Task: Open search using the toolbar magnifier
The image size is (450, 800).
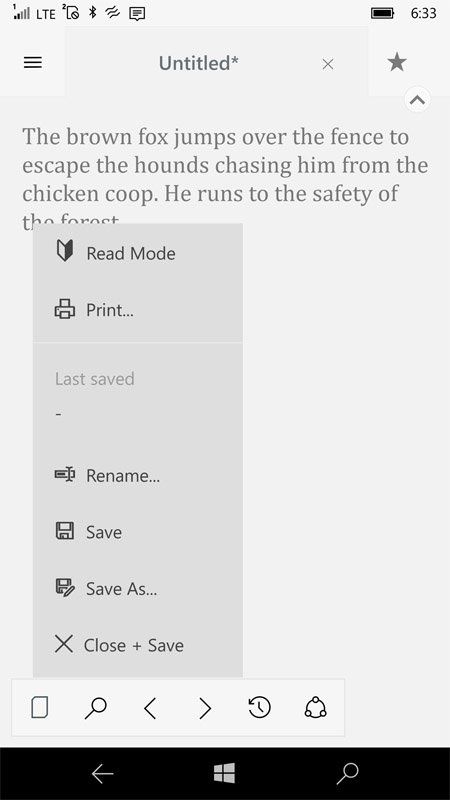Action: pyautogui.click(x=95, y=708)
